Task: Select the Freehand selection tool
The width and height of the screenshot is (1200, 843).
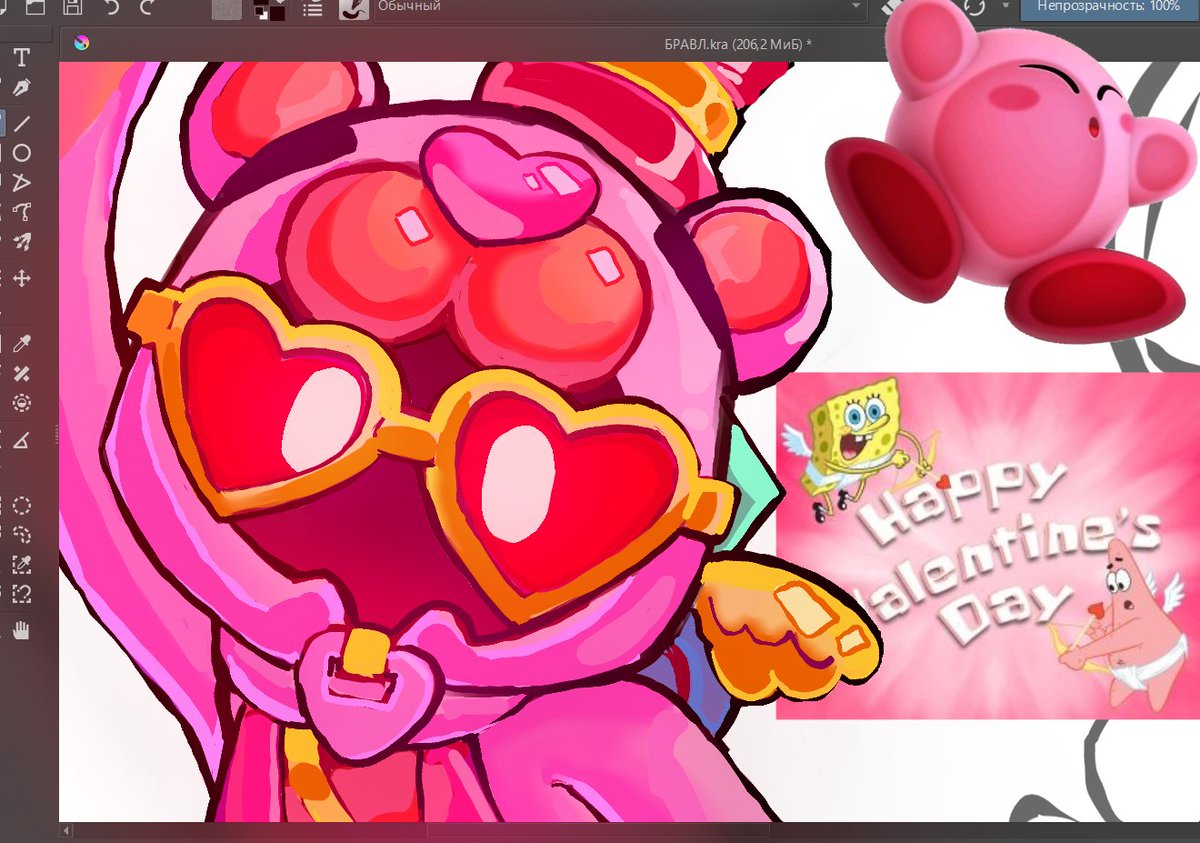Action: 21,535
